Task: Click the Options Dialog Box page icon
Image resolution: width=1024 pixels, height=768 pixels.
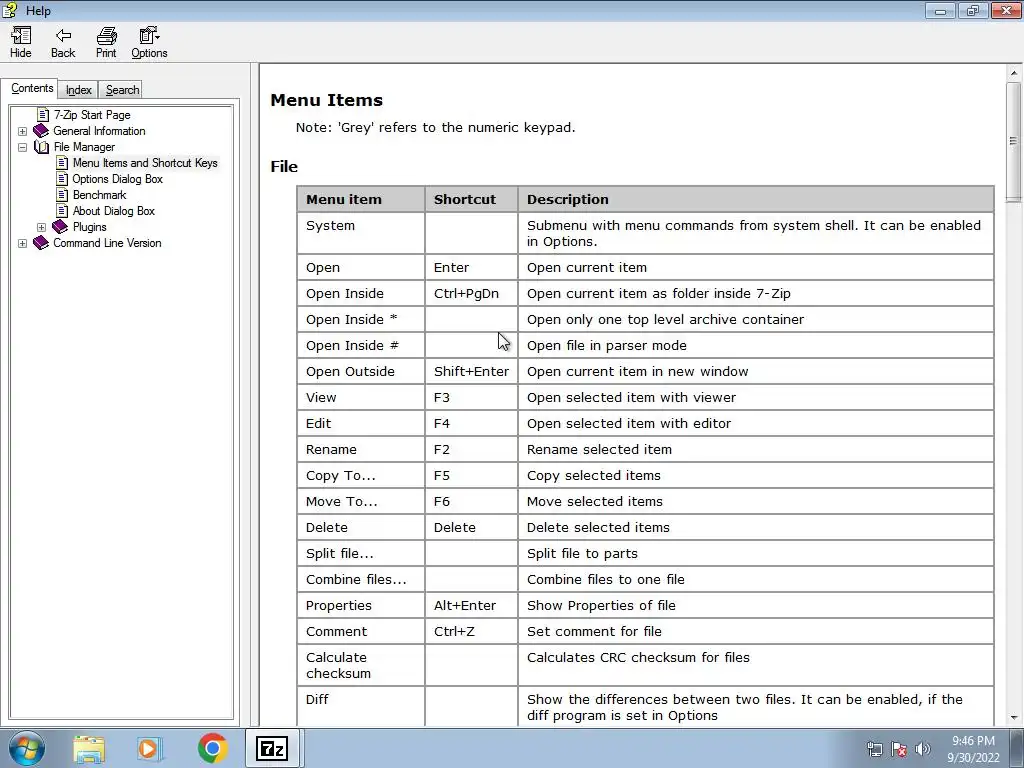Action: (62, 179)
